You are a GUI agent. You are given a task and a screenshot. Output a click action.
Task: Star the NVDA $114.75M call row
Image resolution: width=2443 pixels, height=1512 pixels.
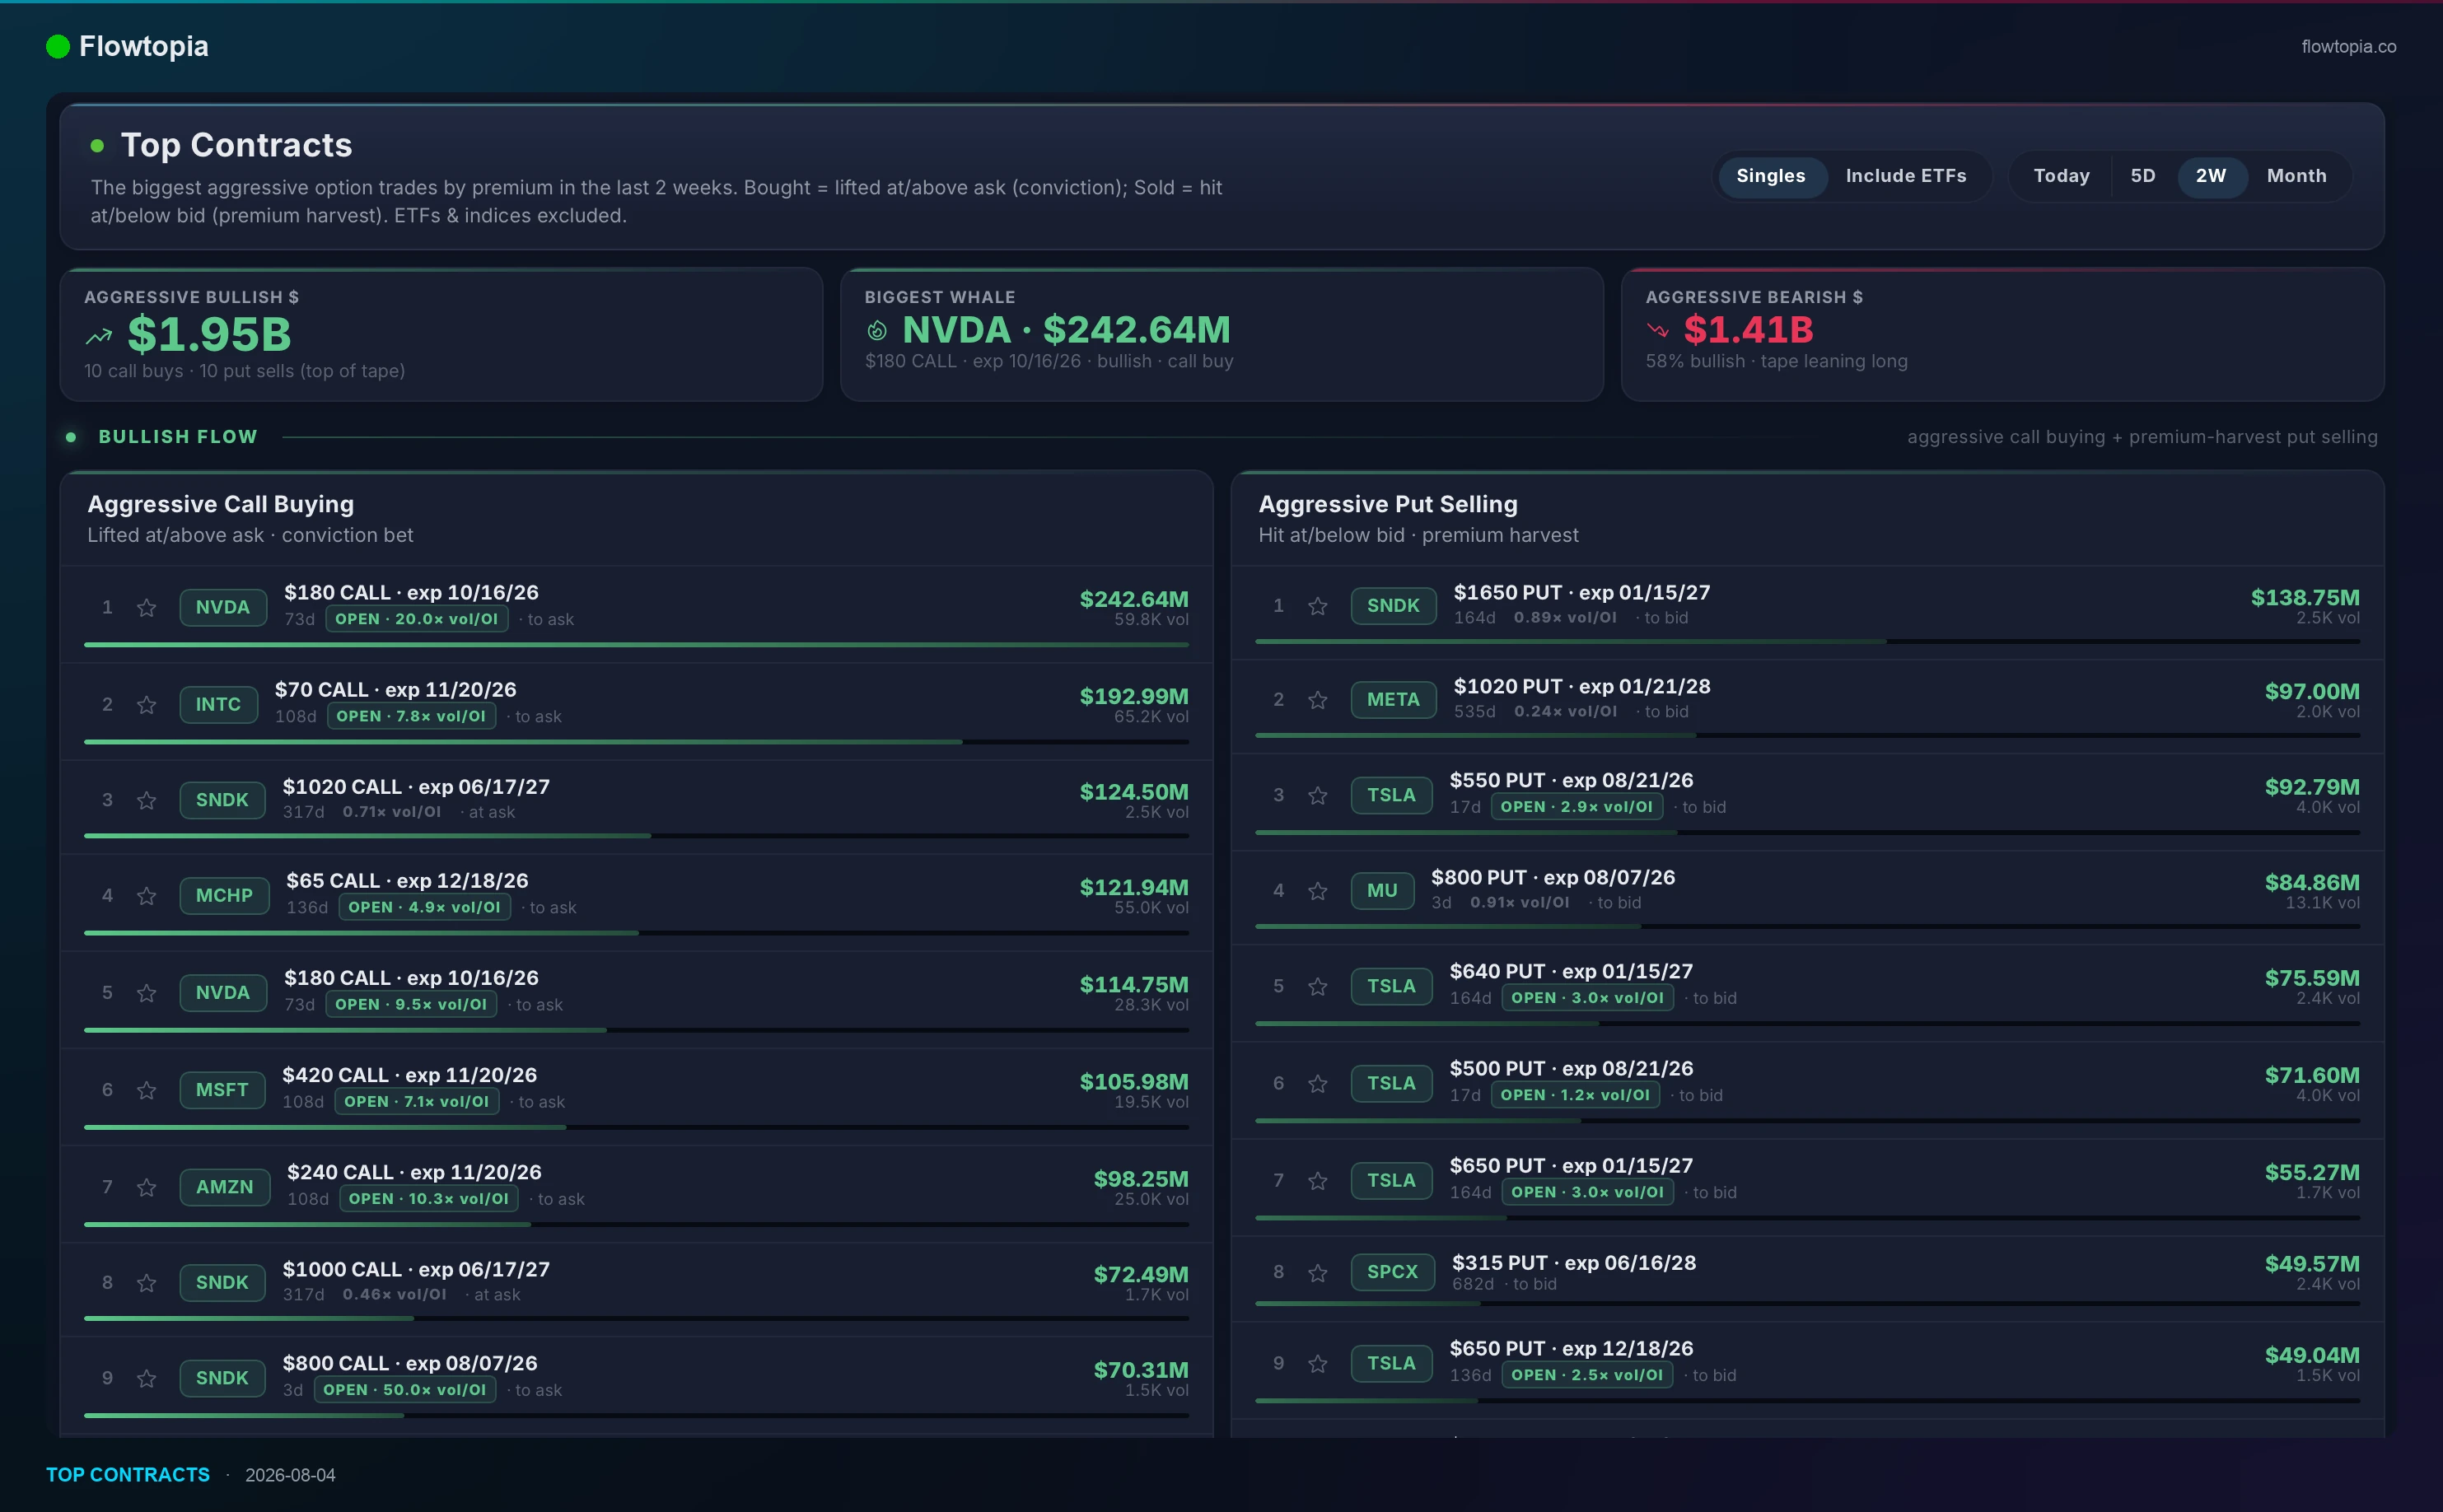147,992
